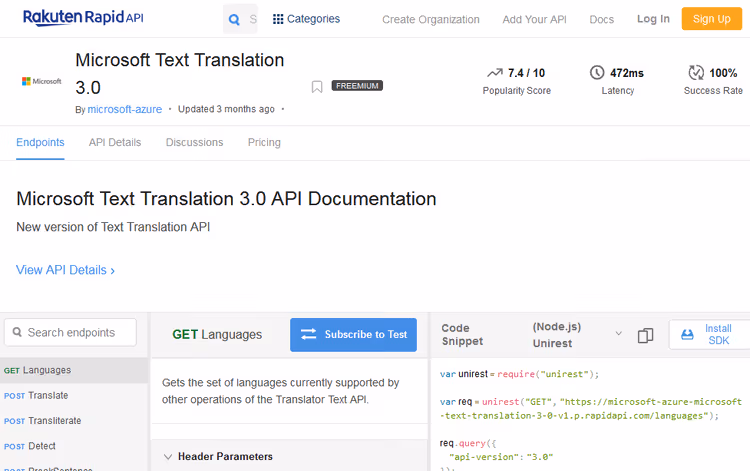This screenshot has height=471, width=750.
Task: Click the 'Updated 3 months ago' text
Action: (x=226, y=109)
